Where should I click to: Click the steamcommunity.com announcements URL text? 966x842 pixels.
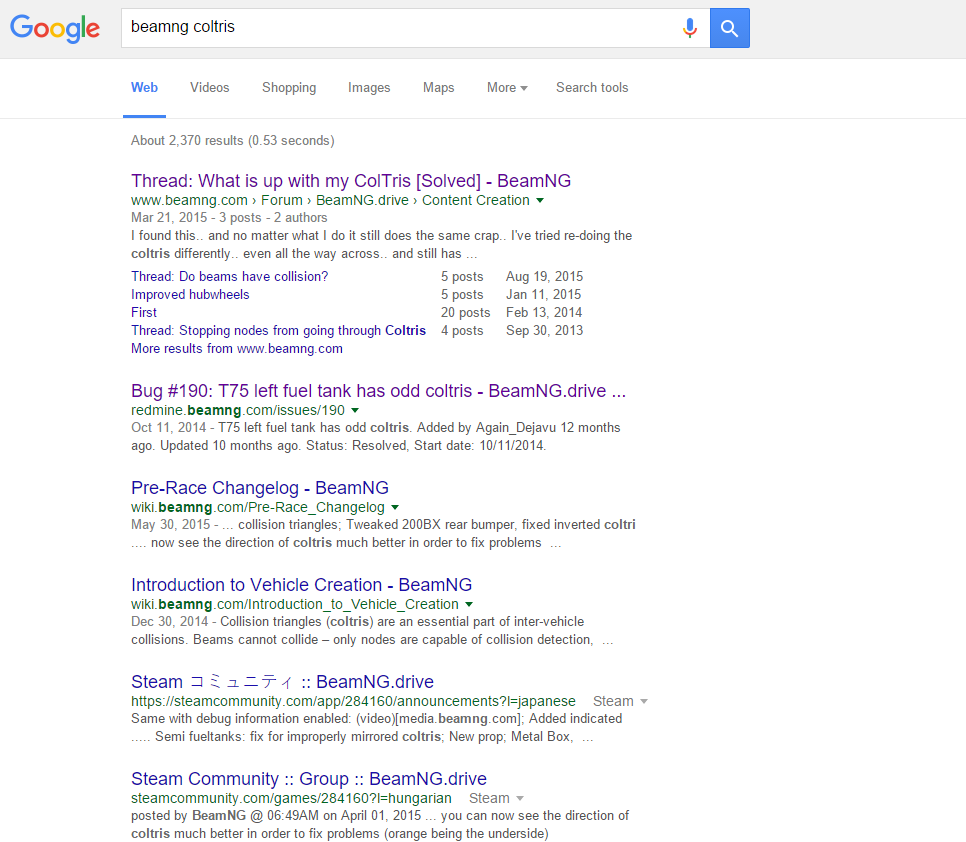(353, 701)
